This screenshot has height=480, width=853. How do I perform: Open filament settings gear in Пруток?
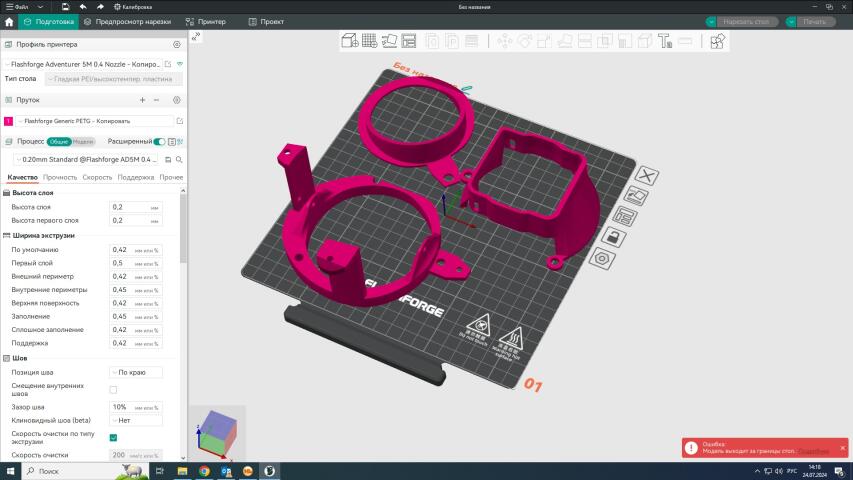click(x=177, y=100)
